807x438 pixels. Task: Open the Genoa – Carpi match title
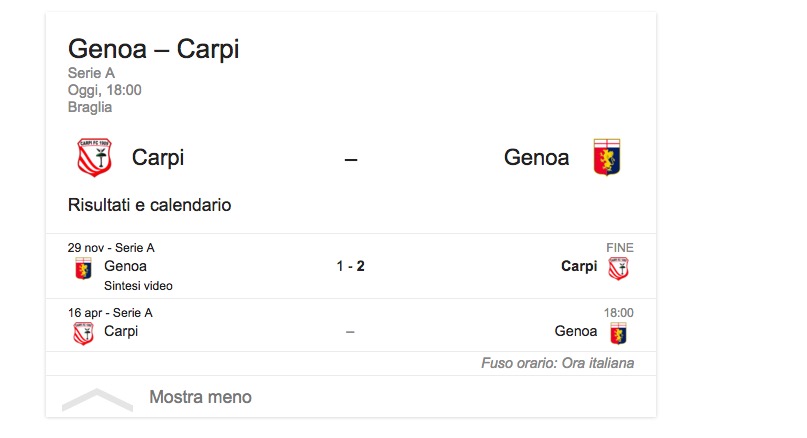tap(153, 49)
